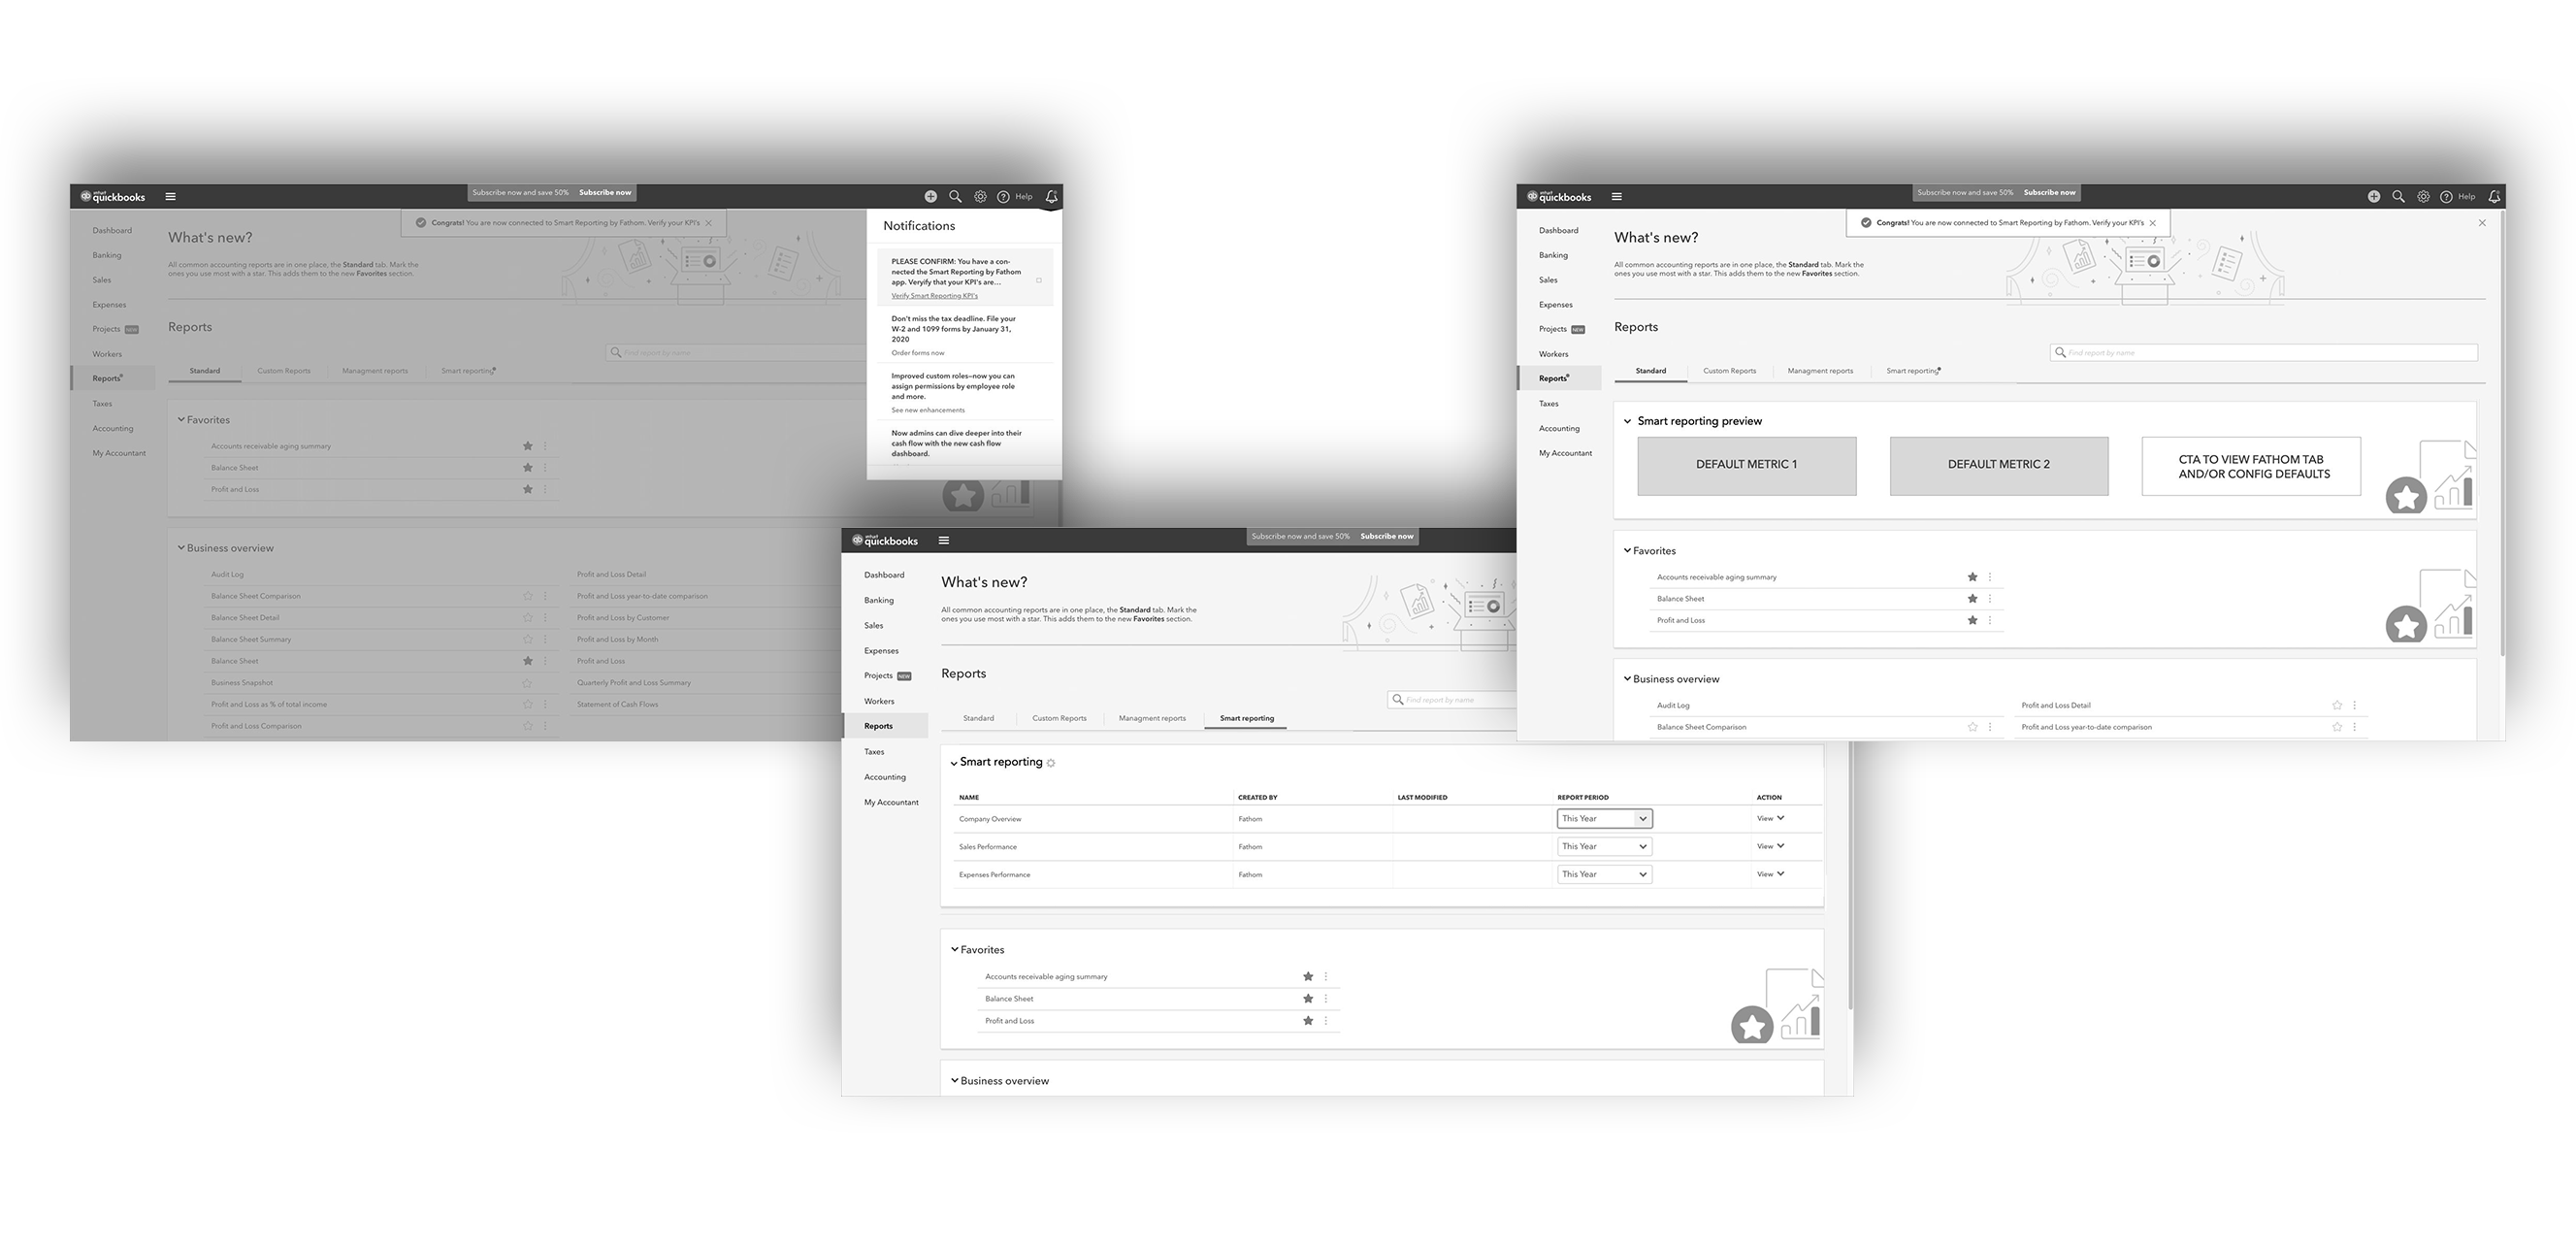Click the DEFAULT METRIC 2 tile
This screenshot has height=1248, width=2576.
(x=1998, y=465)
